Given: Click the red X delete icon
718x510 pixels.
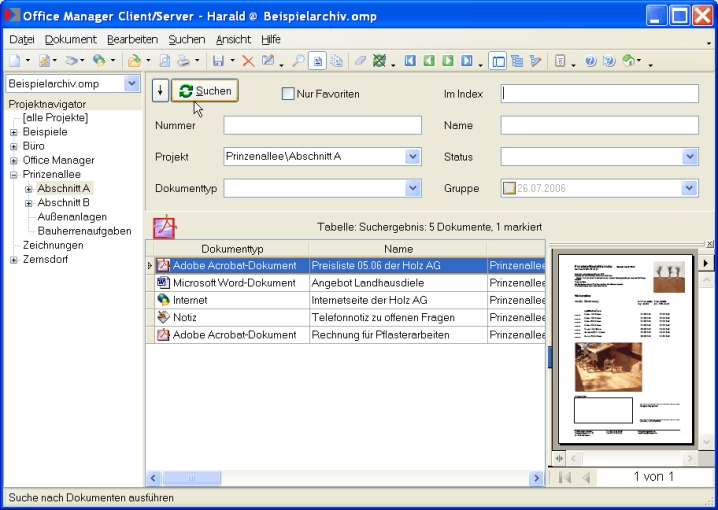Looking at the screenshot, I should coord(248,61).
